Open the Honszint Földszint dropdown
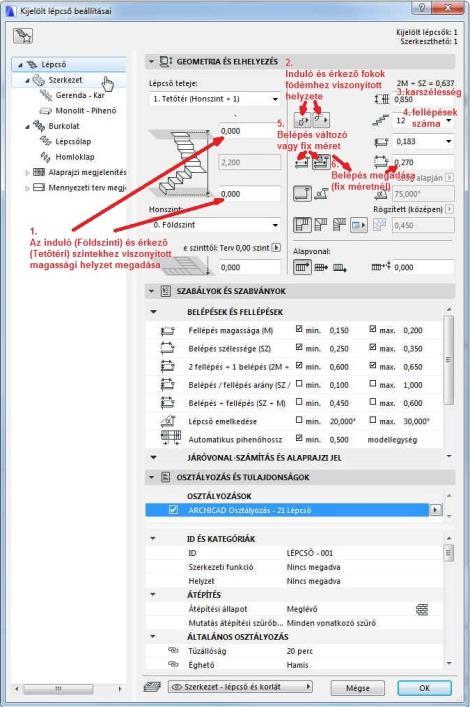The height and width of the screenshot is (707, 470). tap(215, 225)
